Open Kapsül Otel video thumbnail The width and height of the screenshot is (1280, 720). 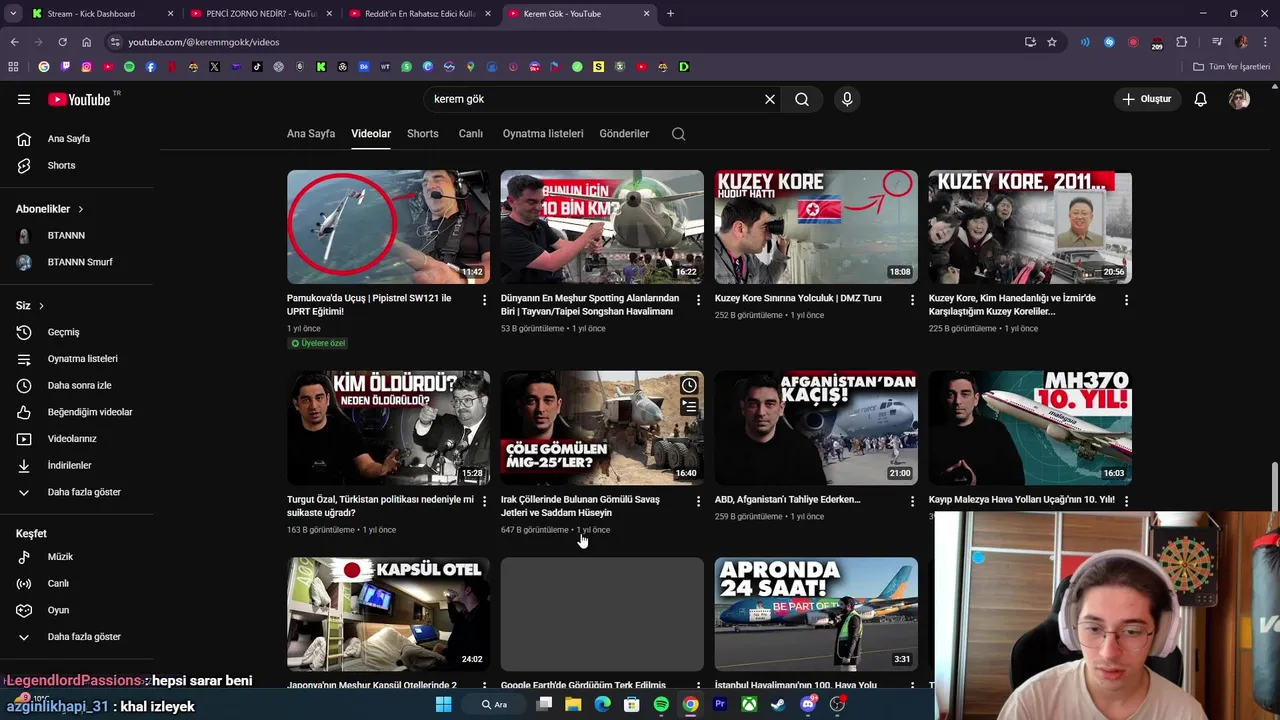(x=389, y=614)
